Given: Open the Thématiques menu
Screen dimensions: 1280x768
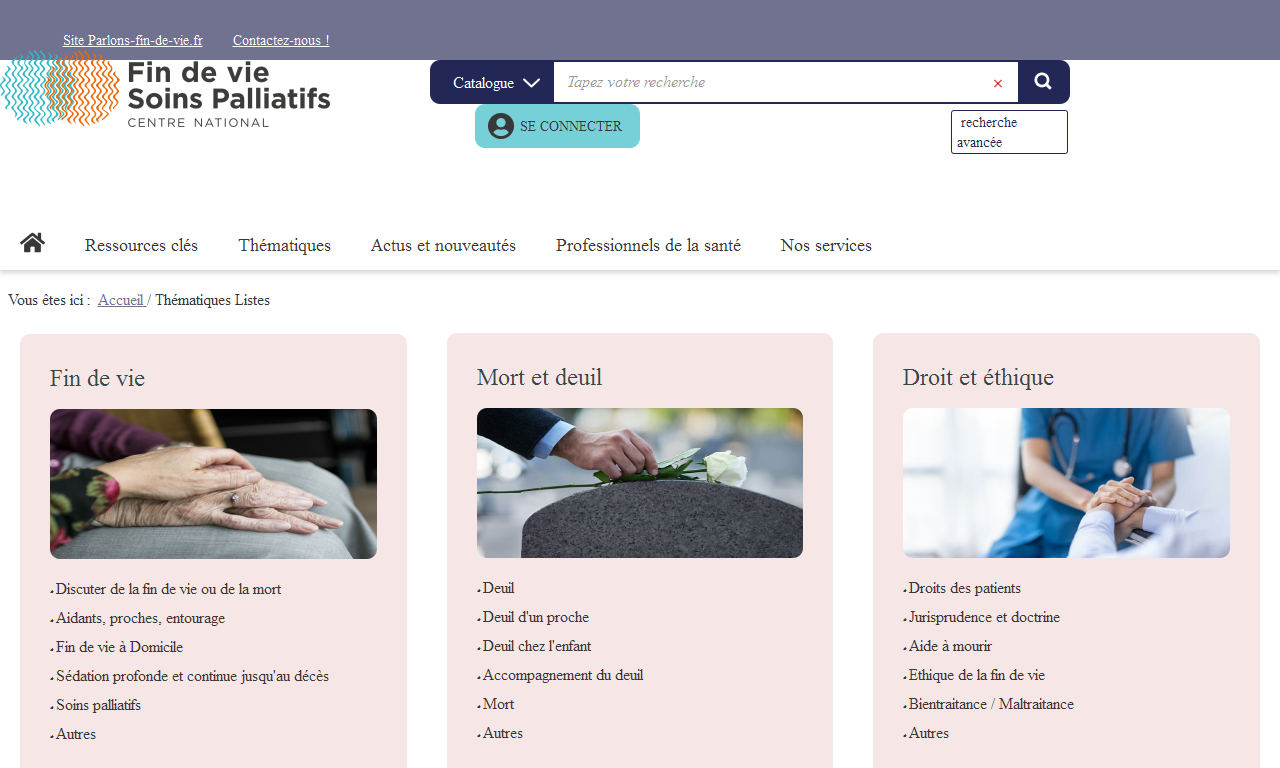Looking at the screenshot, I should [x=284, y=245].
